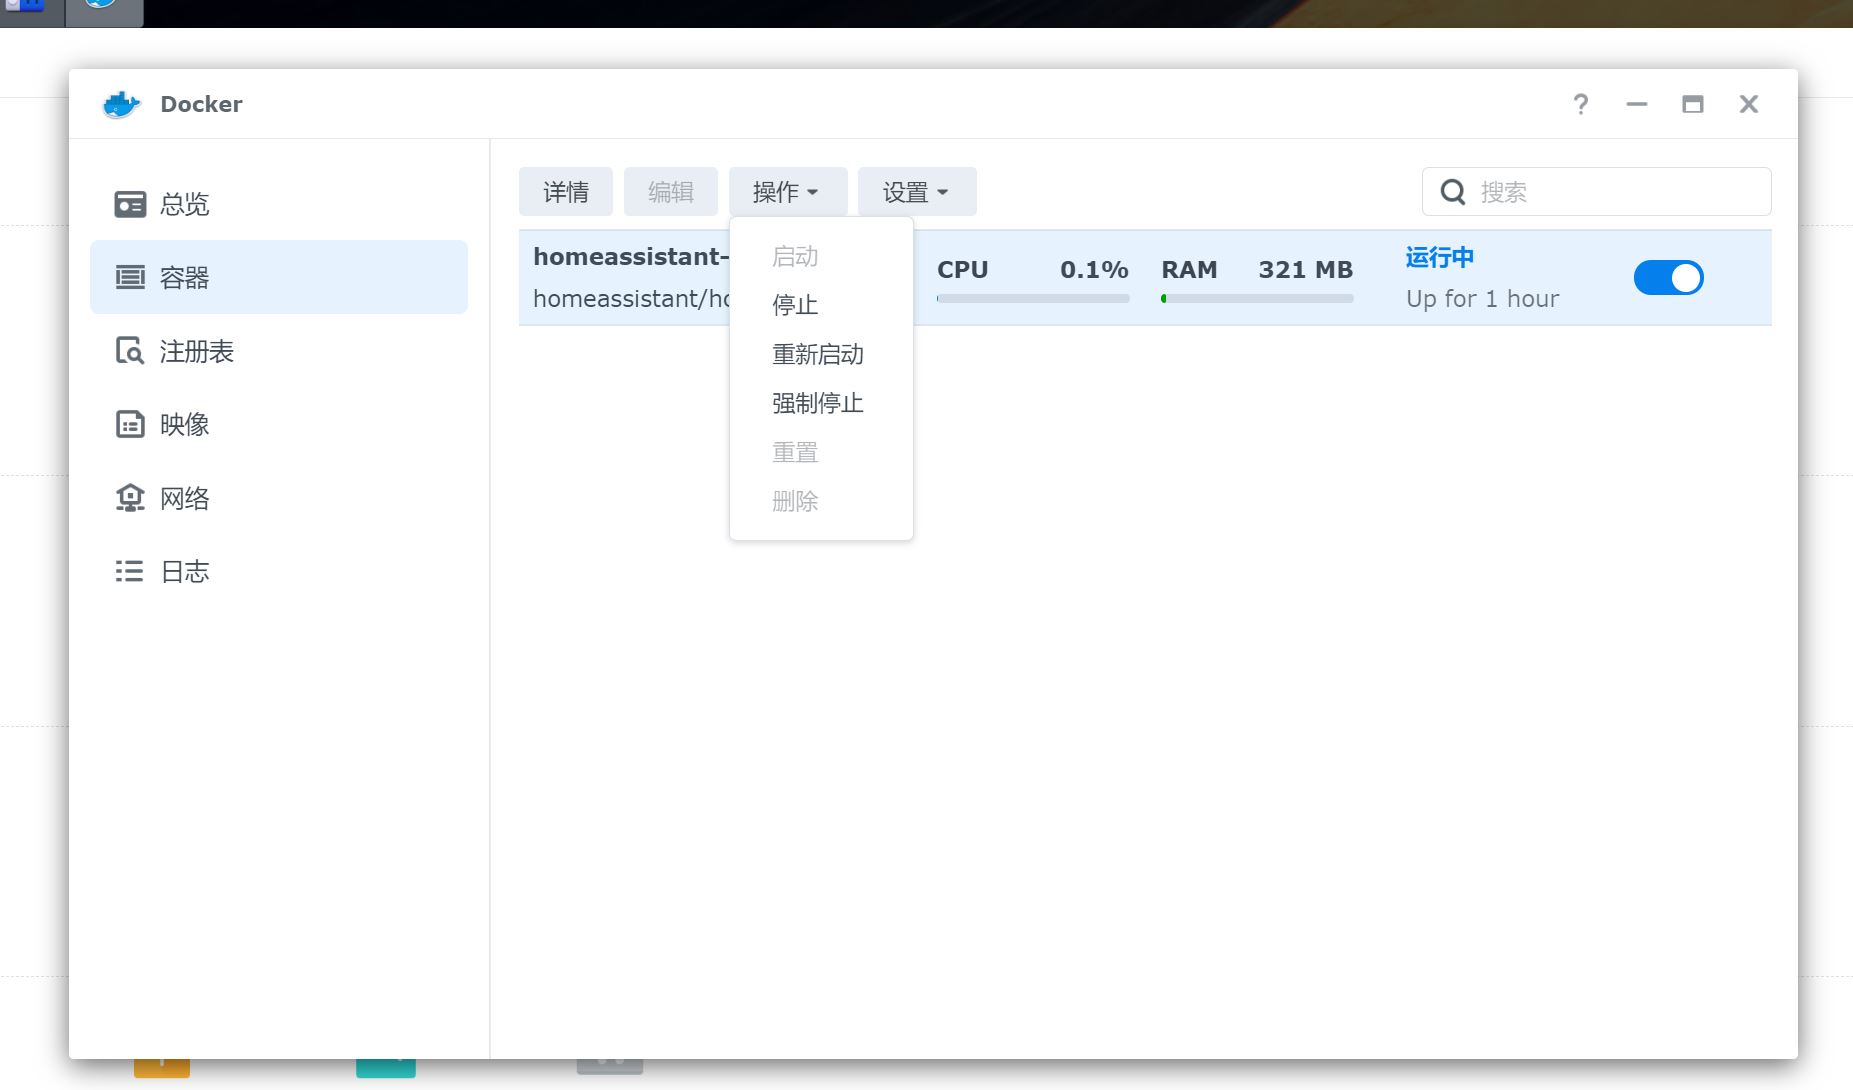This screenshot has height=1090, width=1853.
Task: View the 日志 log section
Action: [x=278, y=571]
